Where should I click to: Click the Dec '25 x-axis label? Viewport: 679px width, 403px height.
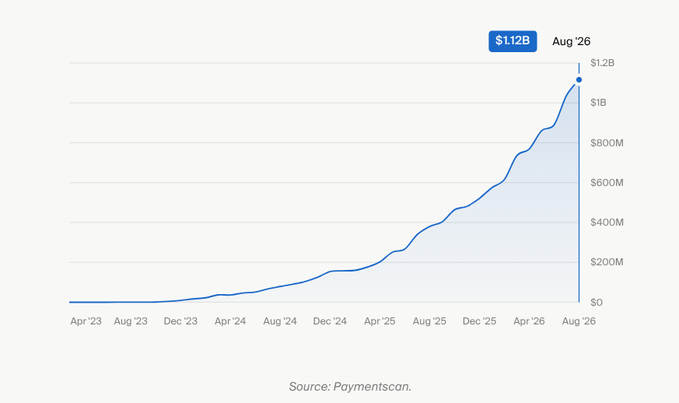pyautogui.click(x=479, y=321)
